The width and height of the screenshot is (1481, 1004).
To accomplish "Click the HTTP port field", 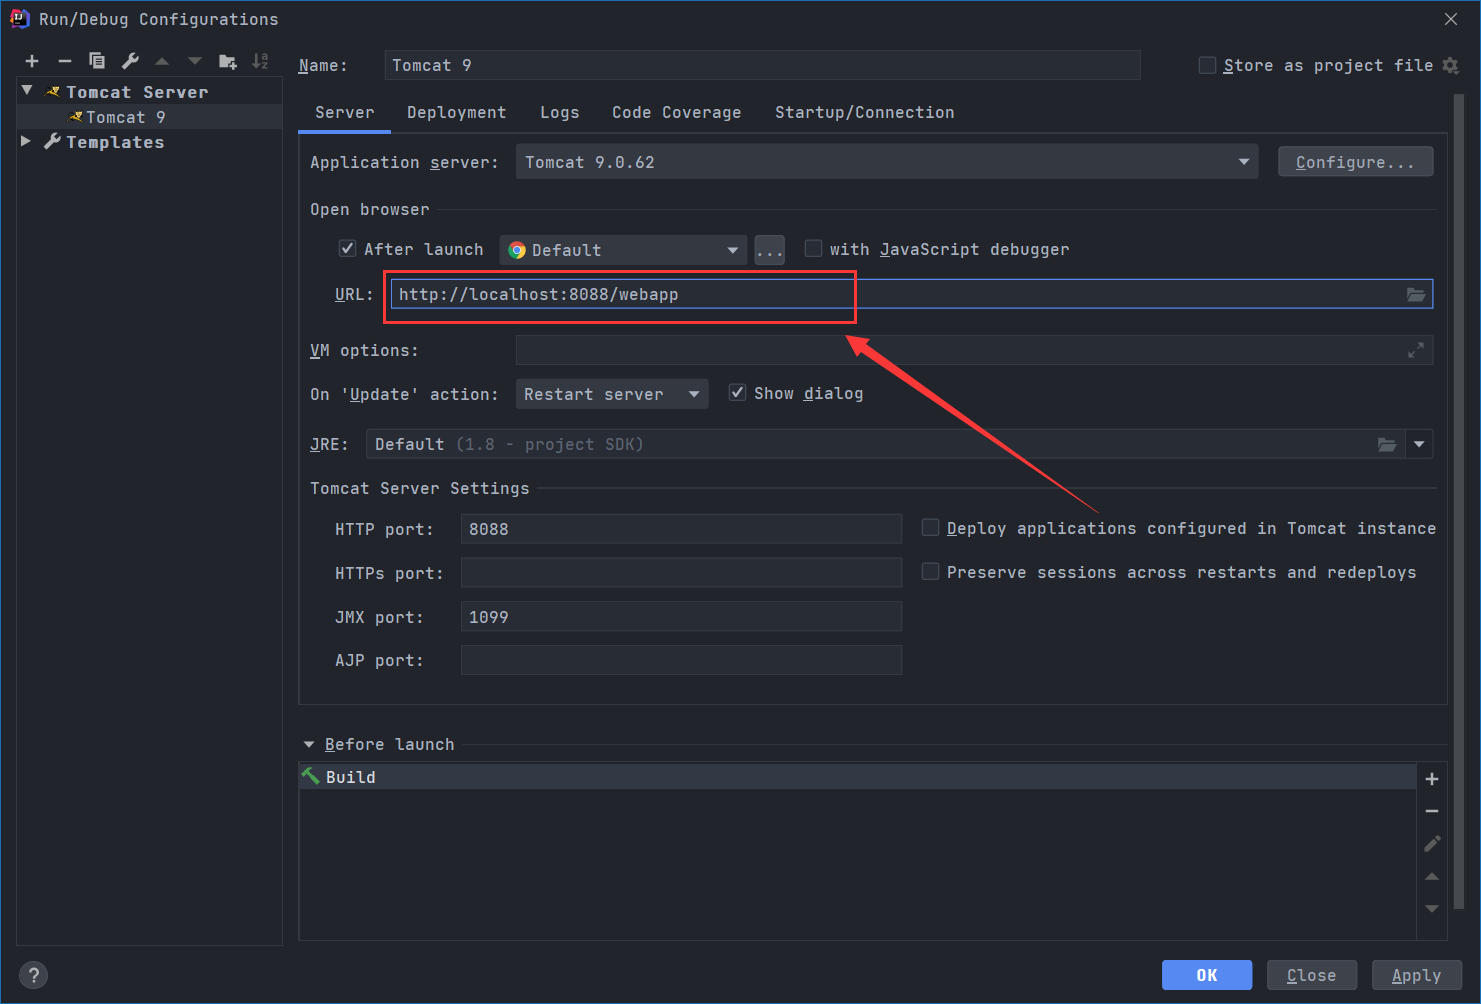I will coord(681,529).
